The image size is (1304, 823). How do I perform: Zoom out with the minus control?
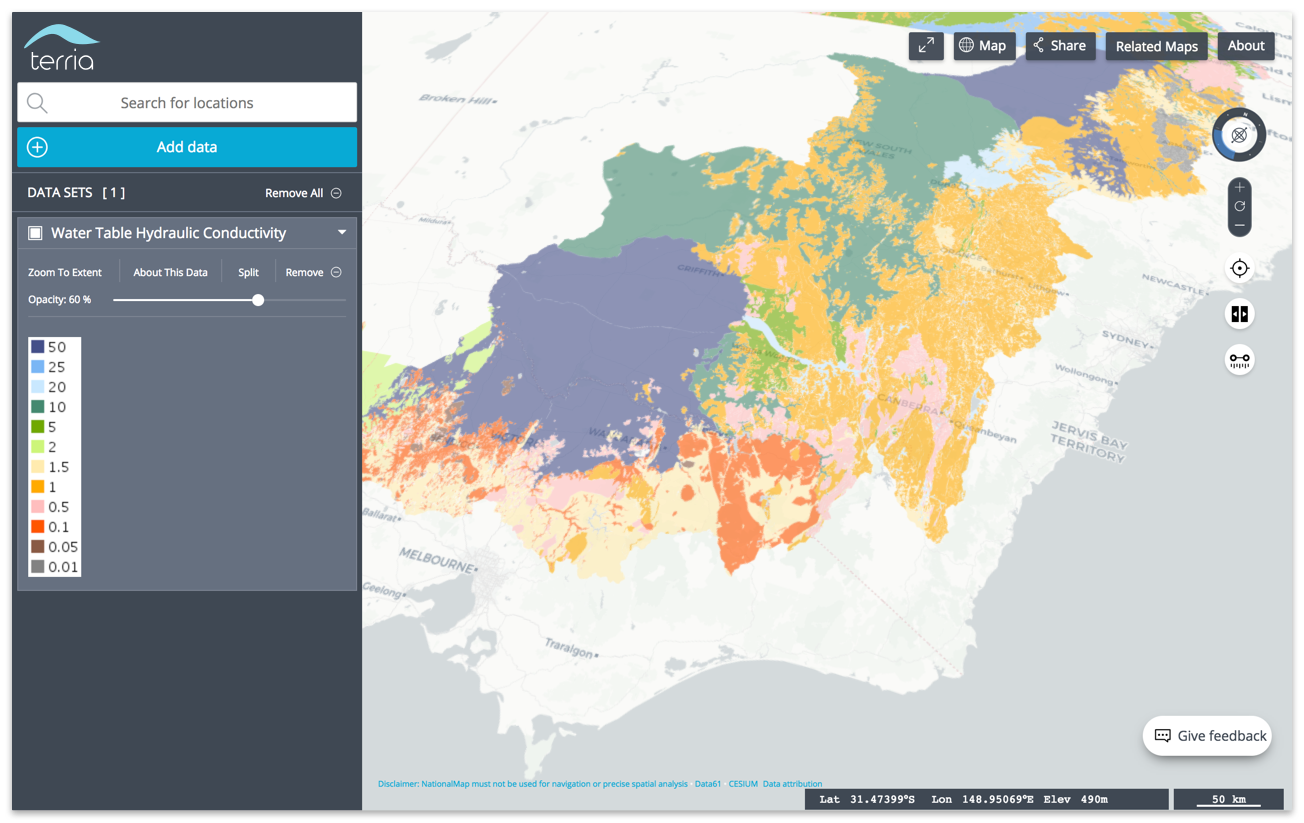click(x=1239, y=225)
